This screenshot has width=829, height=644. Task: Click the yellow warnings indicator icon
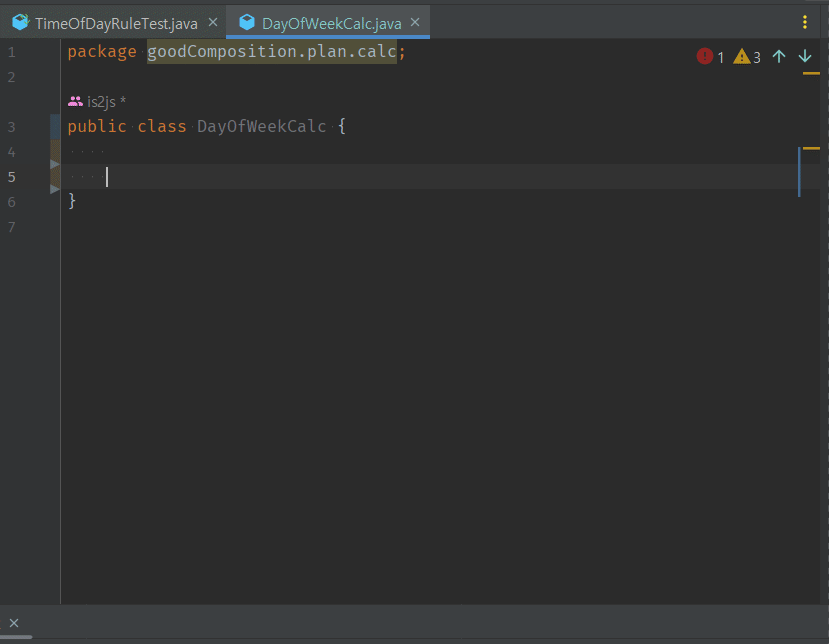[742, 56]
